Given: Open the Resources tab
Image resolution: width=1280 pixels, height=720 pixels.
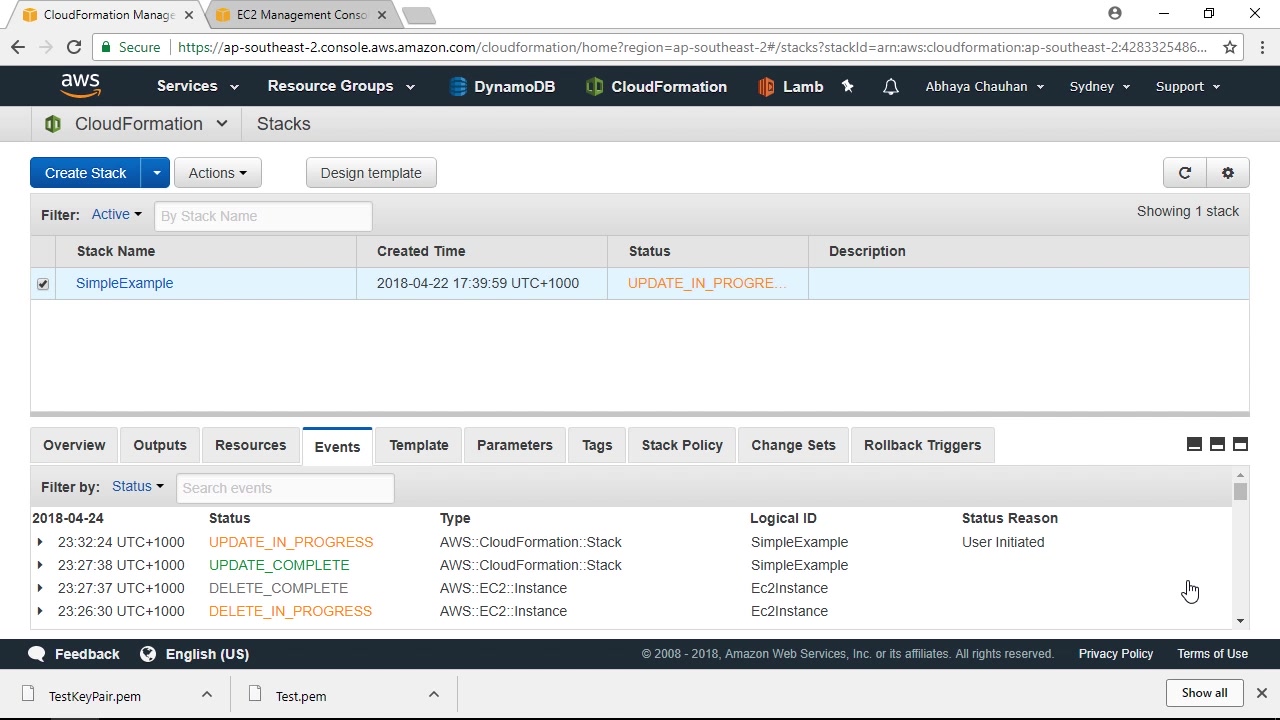Looking at the screenshot, I should pyautogui.click(x=250, y=445).
